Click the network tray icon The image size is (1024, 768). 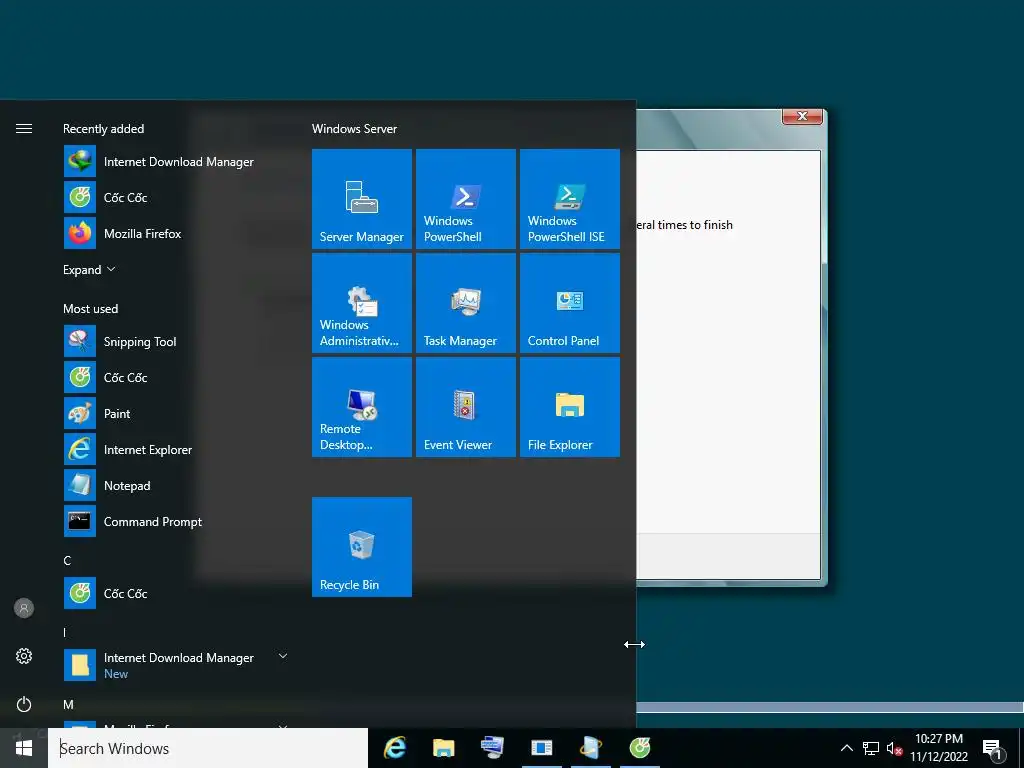tap(871, 748)
